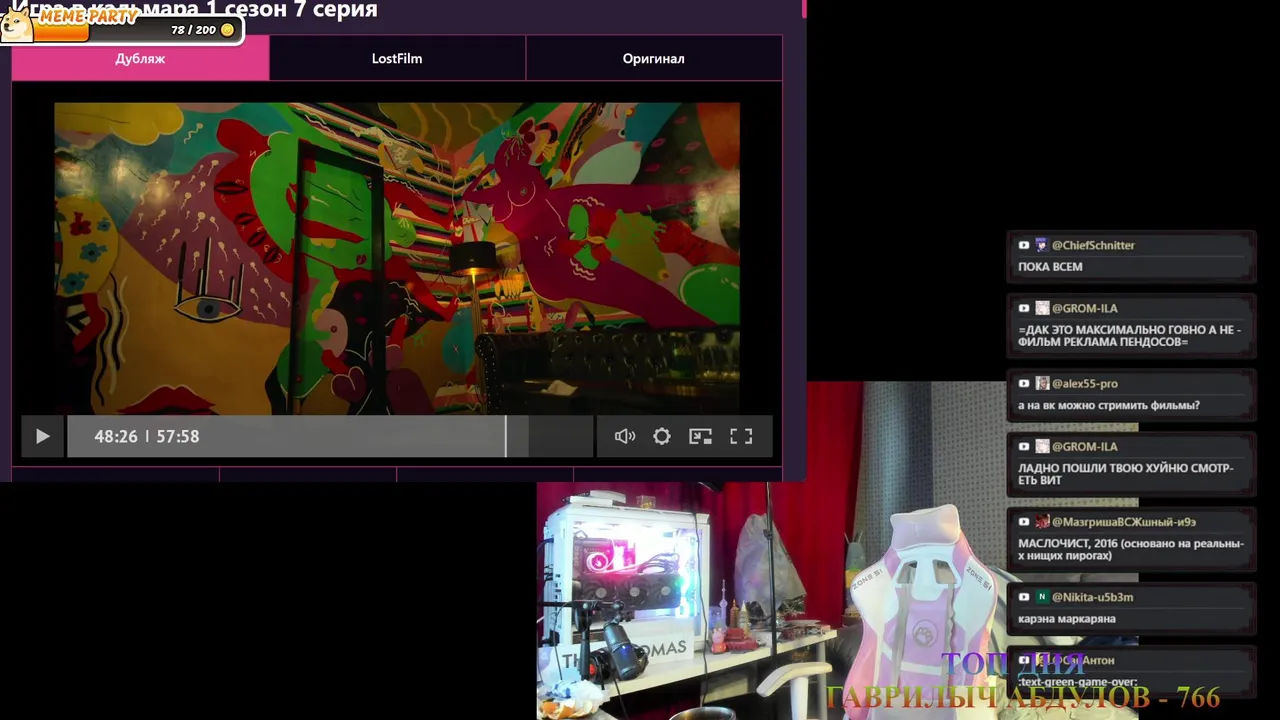Play the paused video
Viewport: 1280px width, 720px height.
click(x=42, y=437)
